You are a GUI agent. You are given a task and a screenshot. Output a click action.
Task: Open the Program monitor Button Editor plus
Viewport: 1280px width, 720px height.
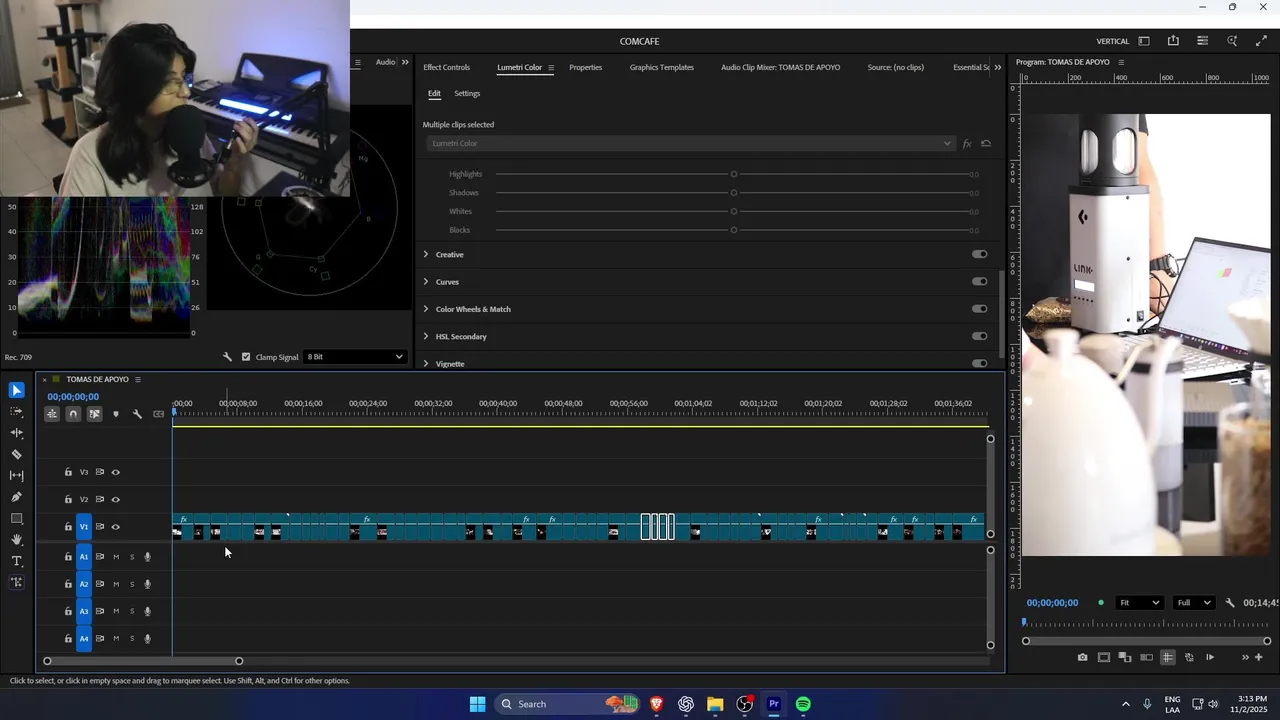pyautogui.click(x=1259, y=657)
